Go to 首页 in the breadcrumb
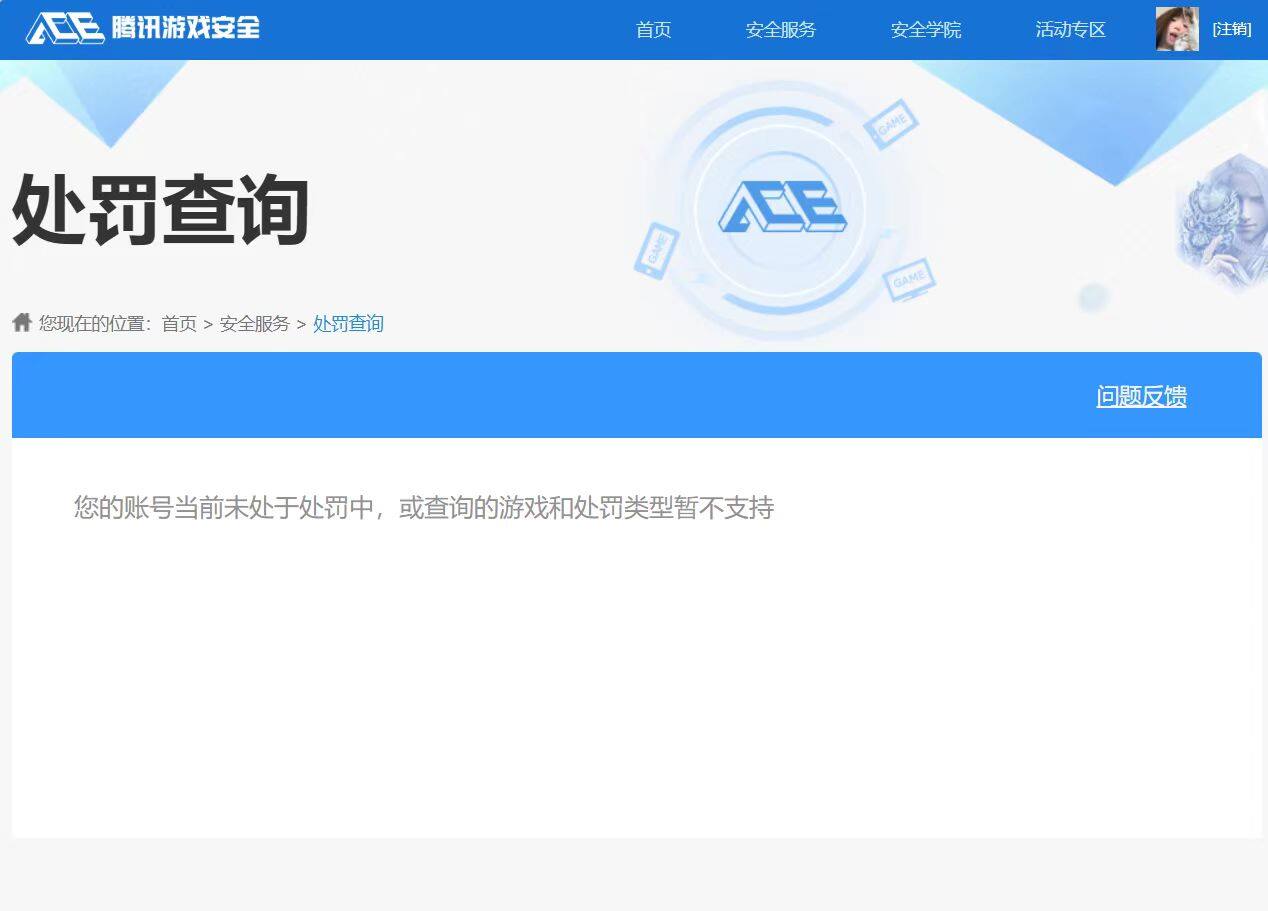Viewport: 1268px width, 911px height. pyautogui.click(x=179, y=324)
